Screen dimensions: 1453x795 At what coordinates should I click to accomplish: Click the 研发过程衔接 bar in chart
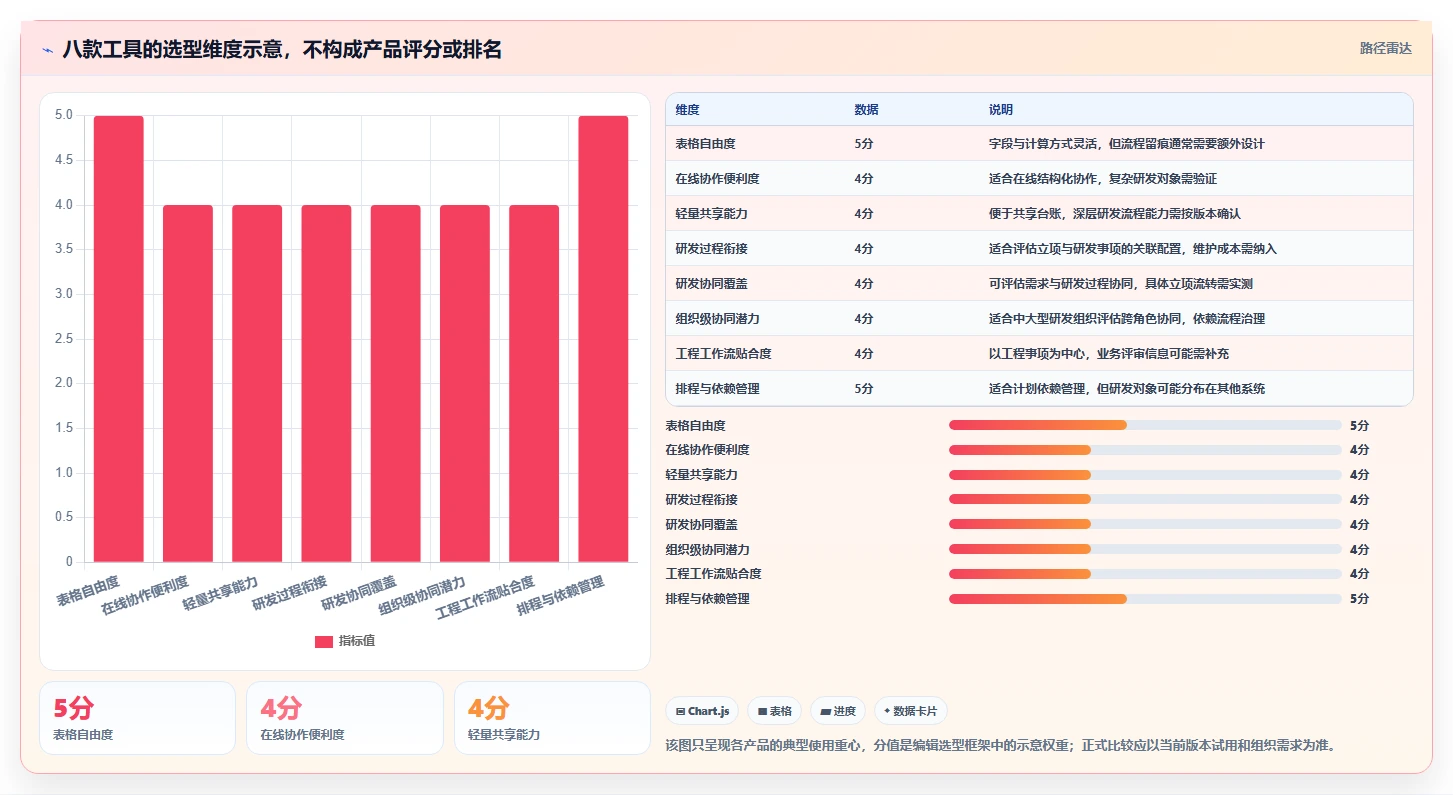[326, 383]
